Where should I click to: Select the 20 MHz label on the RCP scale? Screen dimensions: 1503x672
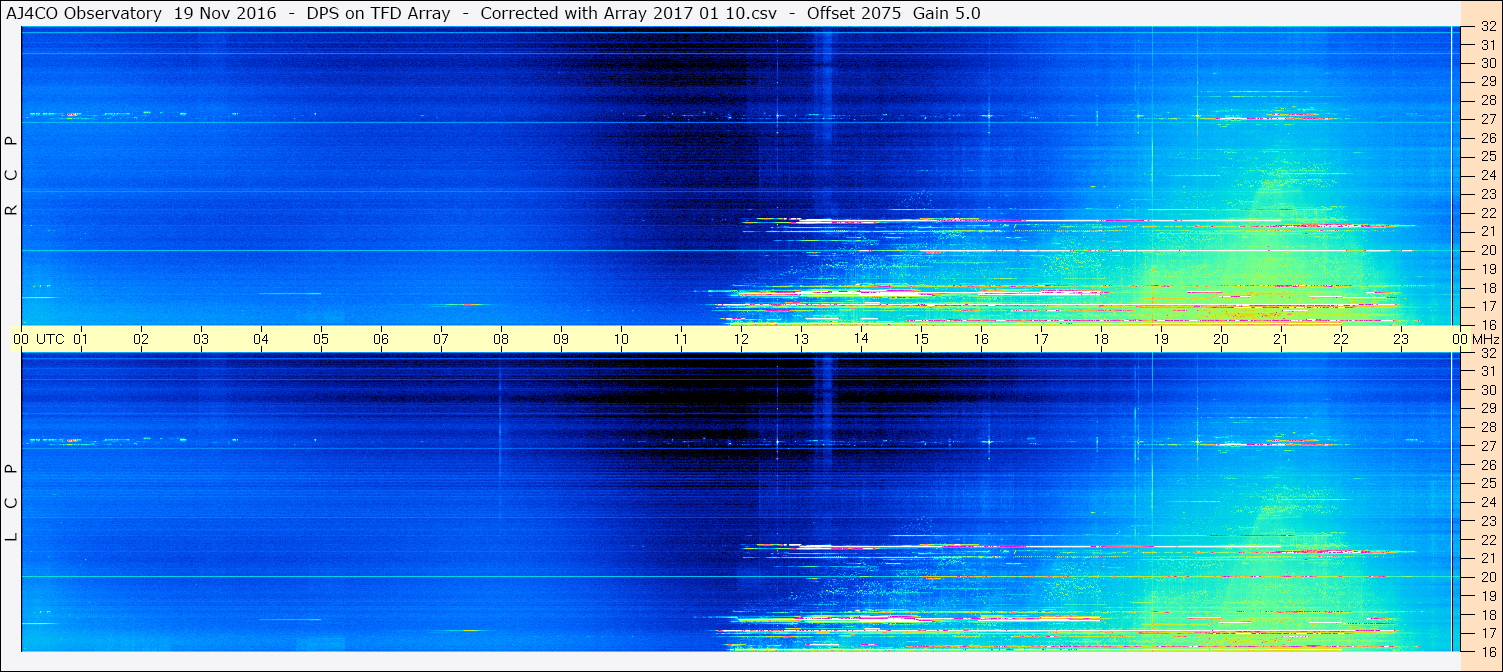pyautogui.click(x=1488, y=250)
